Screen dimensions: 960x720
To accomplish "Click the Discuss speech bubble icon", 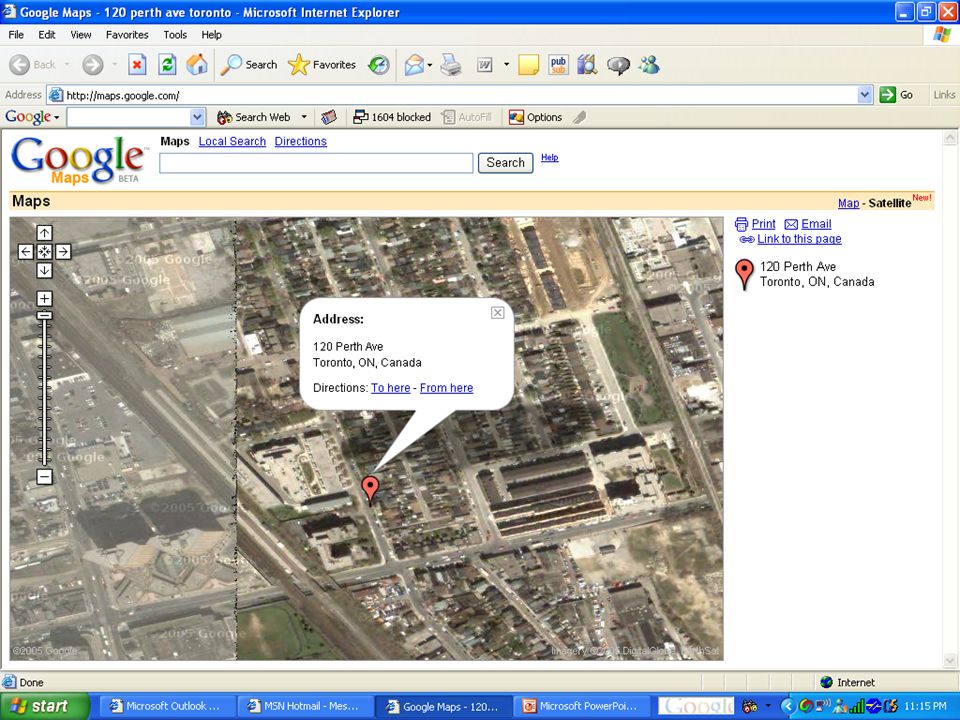I will [618, 65].
